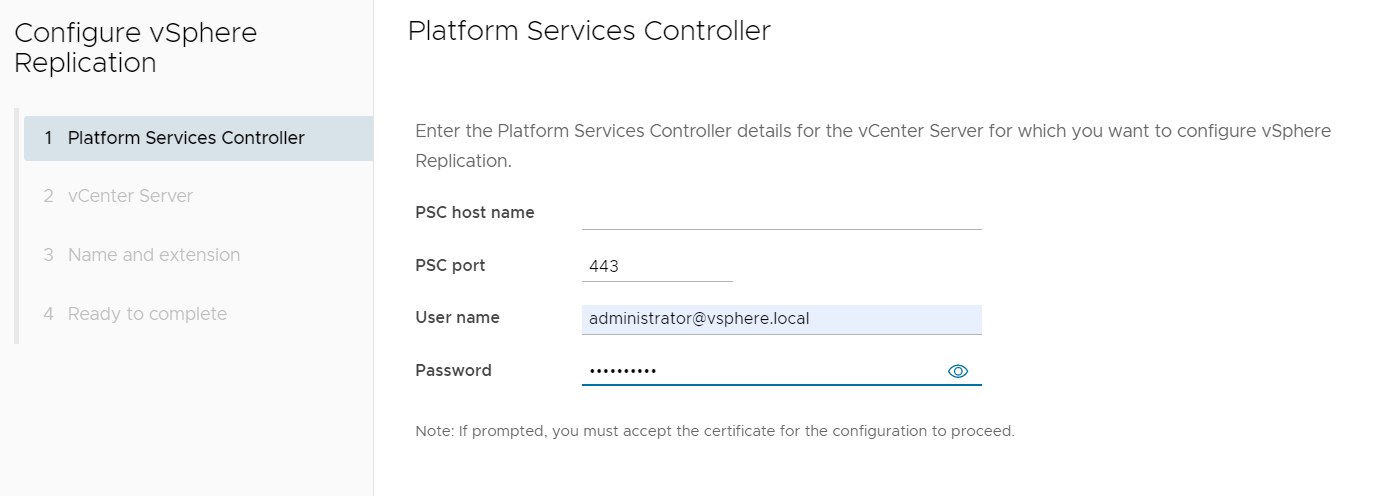Click step number 4 in the wizard list
Viewport: 1375px width, 496px height.
[48, 314]
